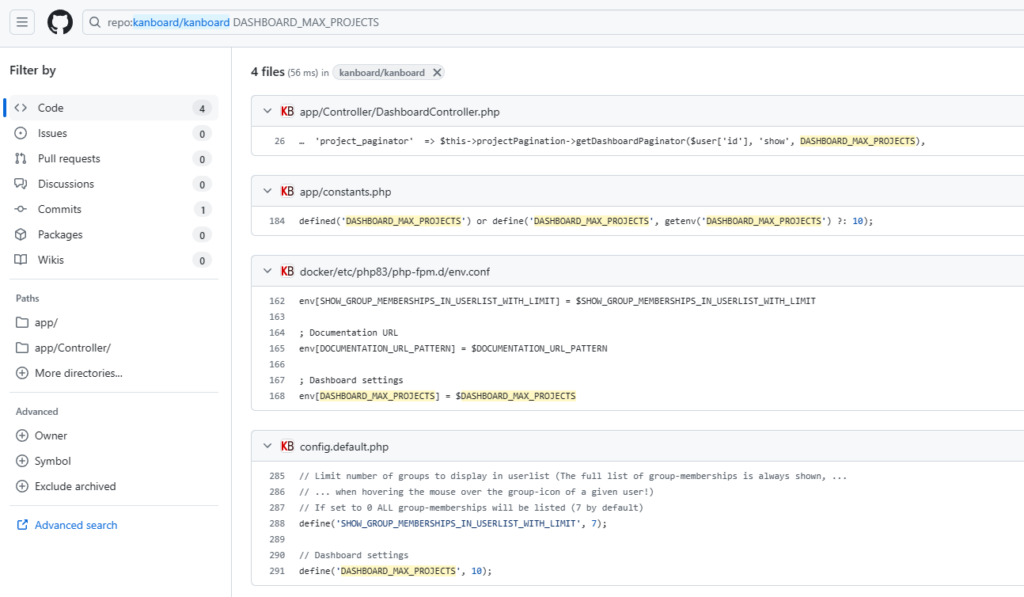Open config.default.php file
Viewport: 1024px width, 597px height.
pyautogui.click(x=344, y=447)
